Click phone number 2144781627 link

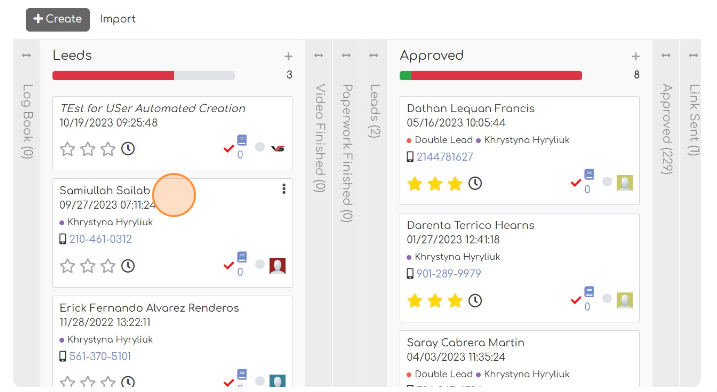pyautogui.click(x=444, y=157)
